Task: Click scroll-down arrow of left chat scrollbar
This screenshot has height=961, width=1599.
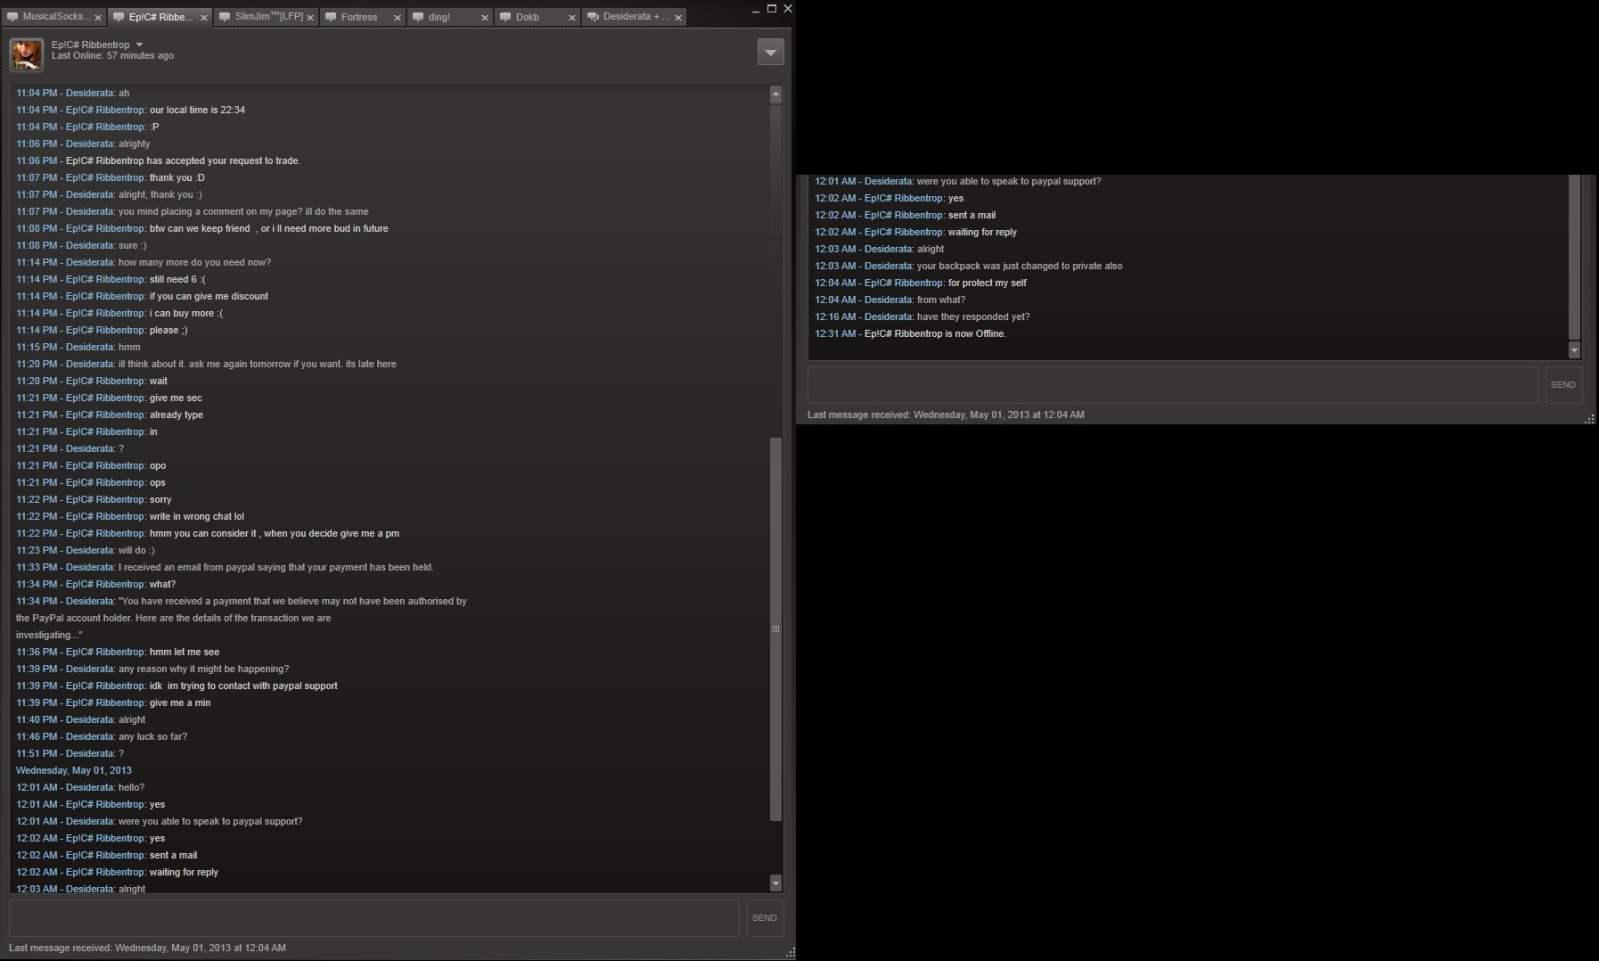Action: tap(776, 883)
